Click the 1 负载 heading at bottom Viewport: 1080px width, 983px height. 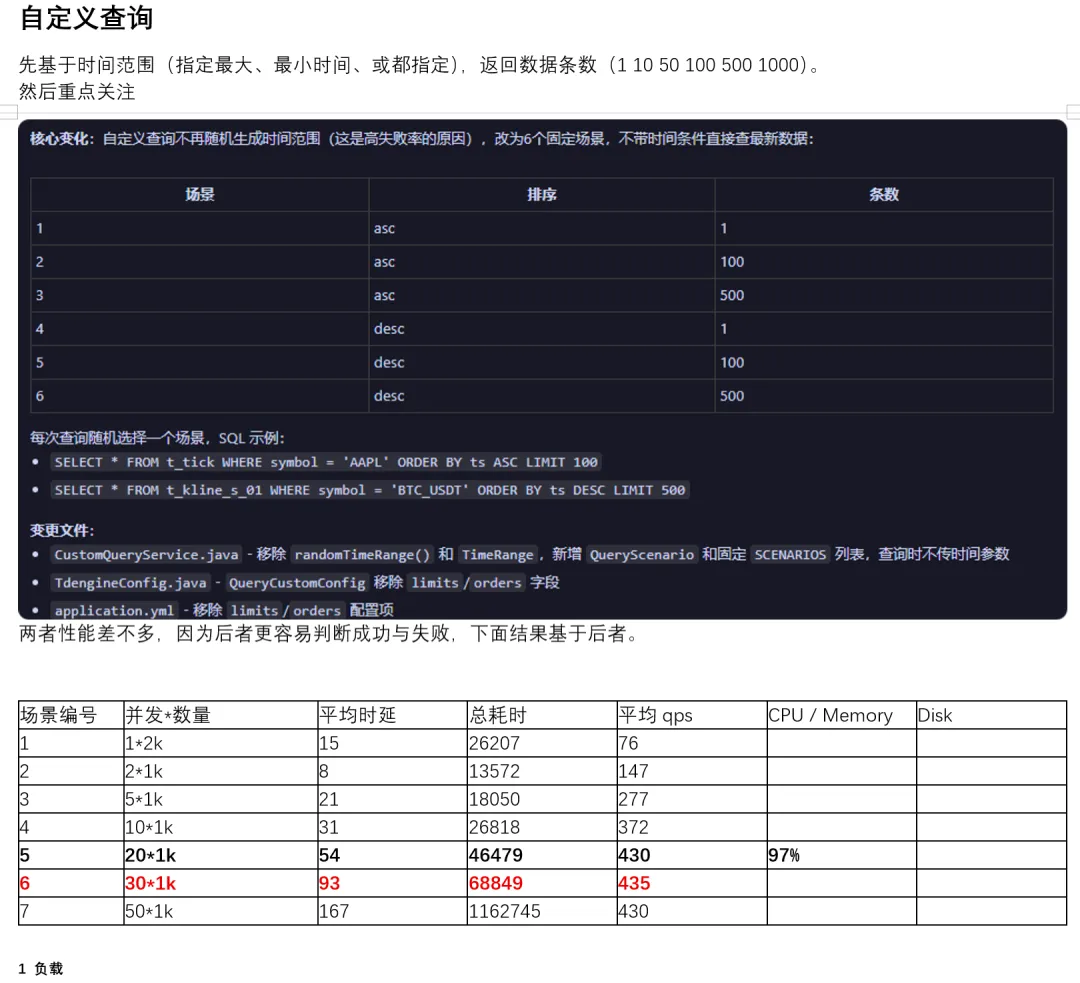point(41,969)
